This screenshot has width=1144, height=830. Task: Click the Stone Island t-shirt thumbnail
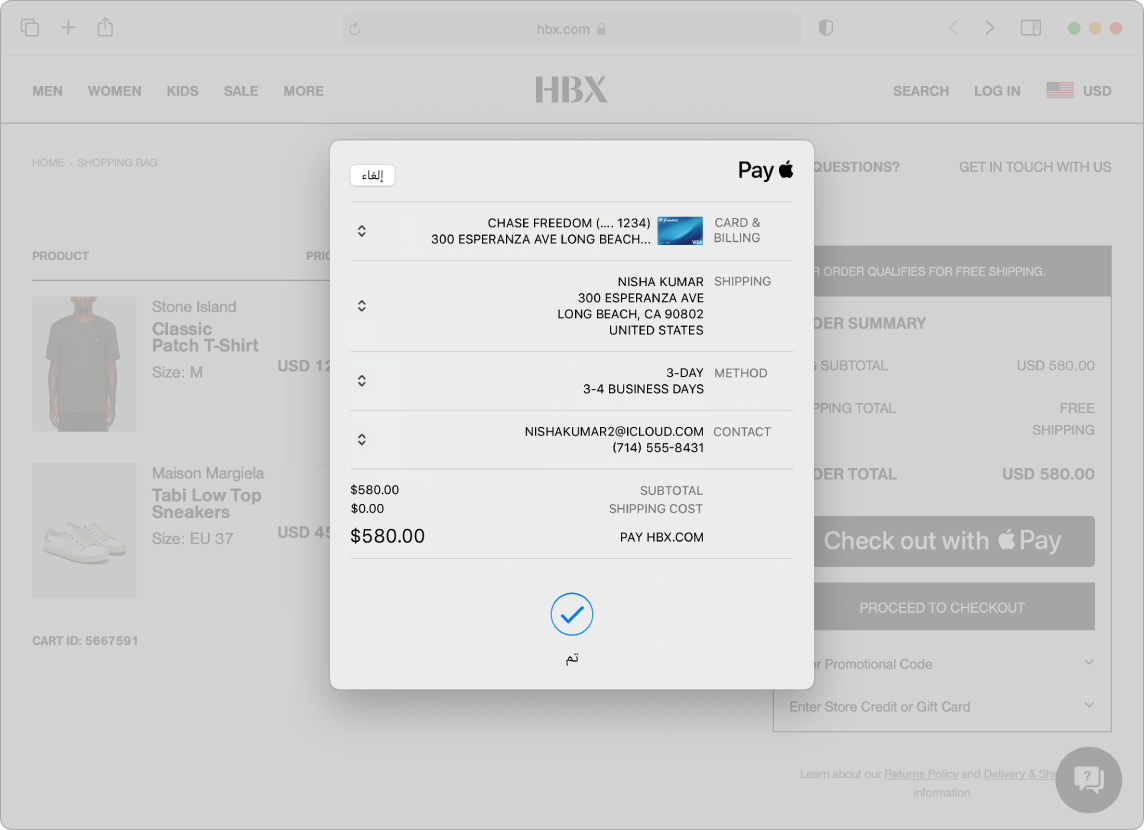(84, 364)
